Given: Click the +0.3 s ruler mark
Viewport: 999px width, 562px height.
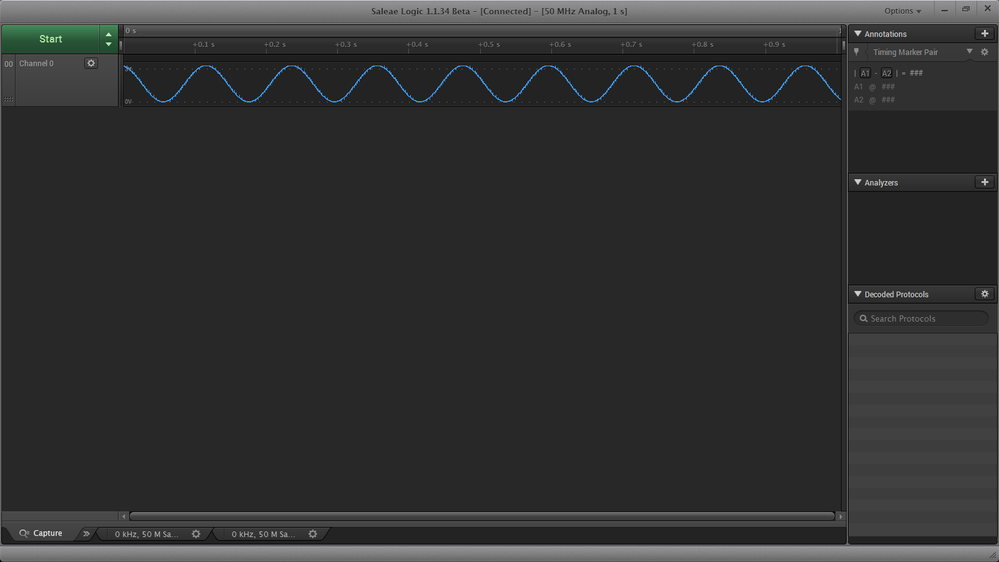Looking at the screenshot, I should (x=346, y=45).
